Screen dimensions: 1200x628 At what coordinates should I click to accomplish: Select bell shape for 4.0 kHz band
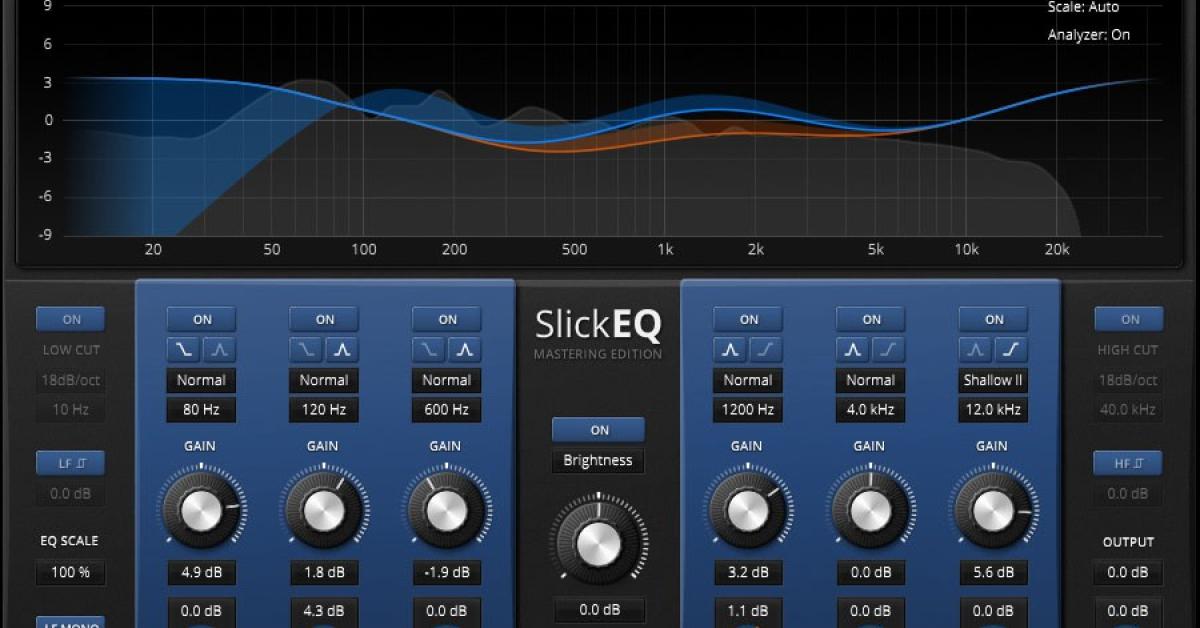click(854, 350)
